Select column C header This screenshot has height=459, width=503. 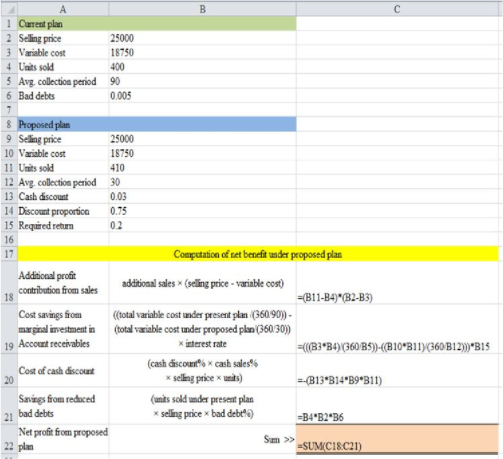coord(397,9)
